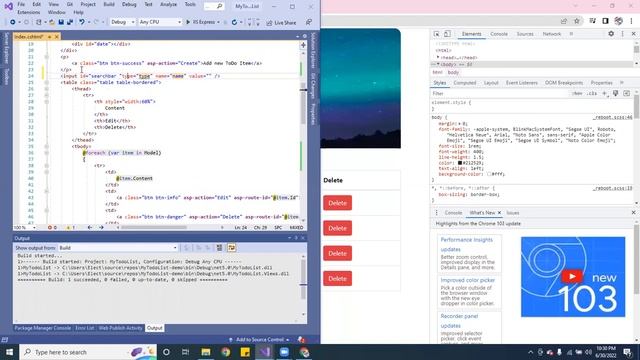Open DevTools settings gear
Screen dimensions: 640x360
(611, 34)
